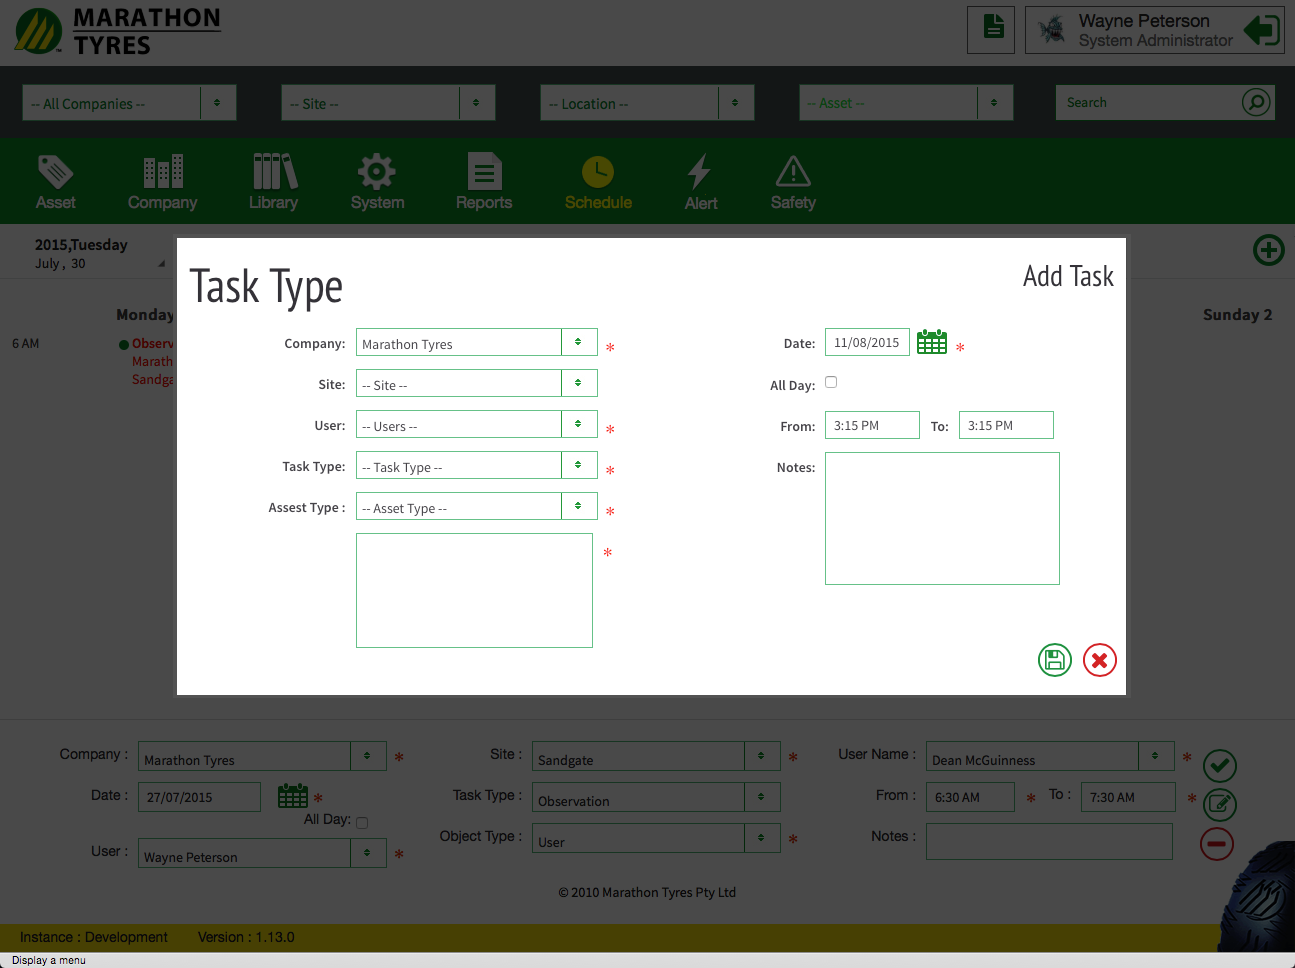The height and width of the screenshot is (968, 1295).
Task: Open the calendar picker beside Date field
Action: [x=931, y=342]
